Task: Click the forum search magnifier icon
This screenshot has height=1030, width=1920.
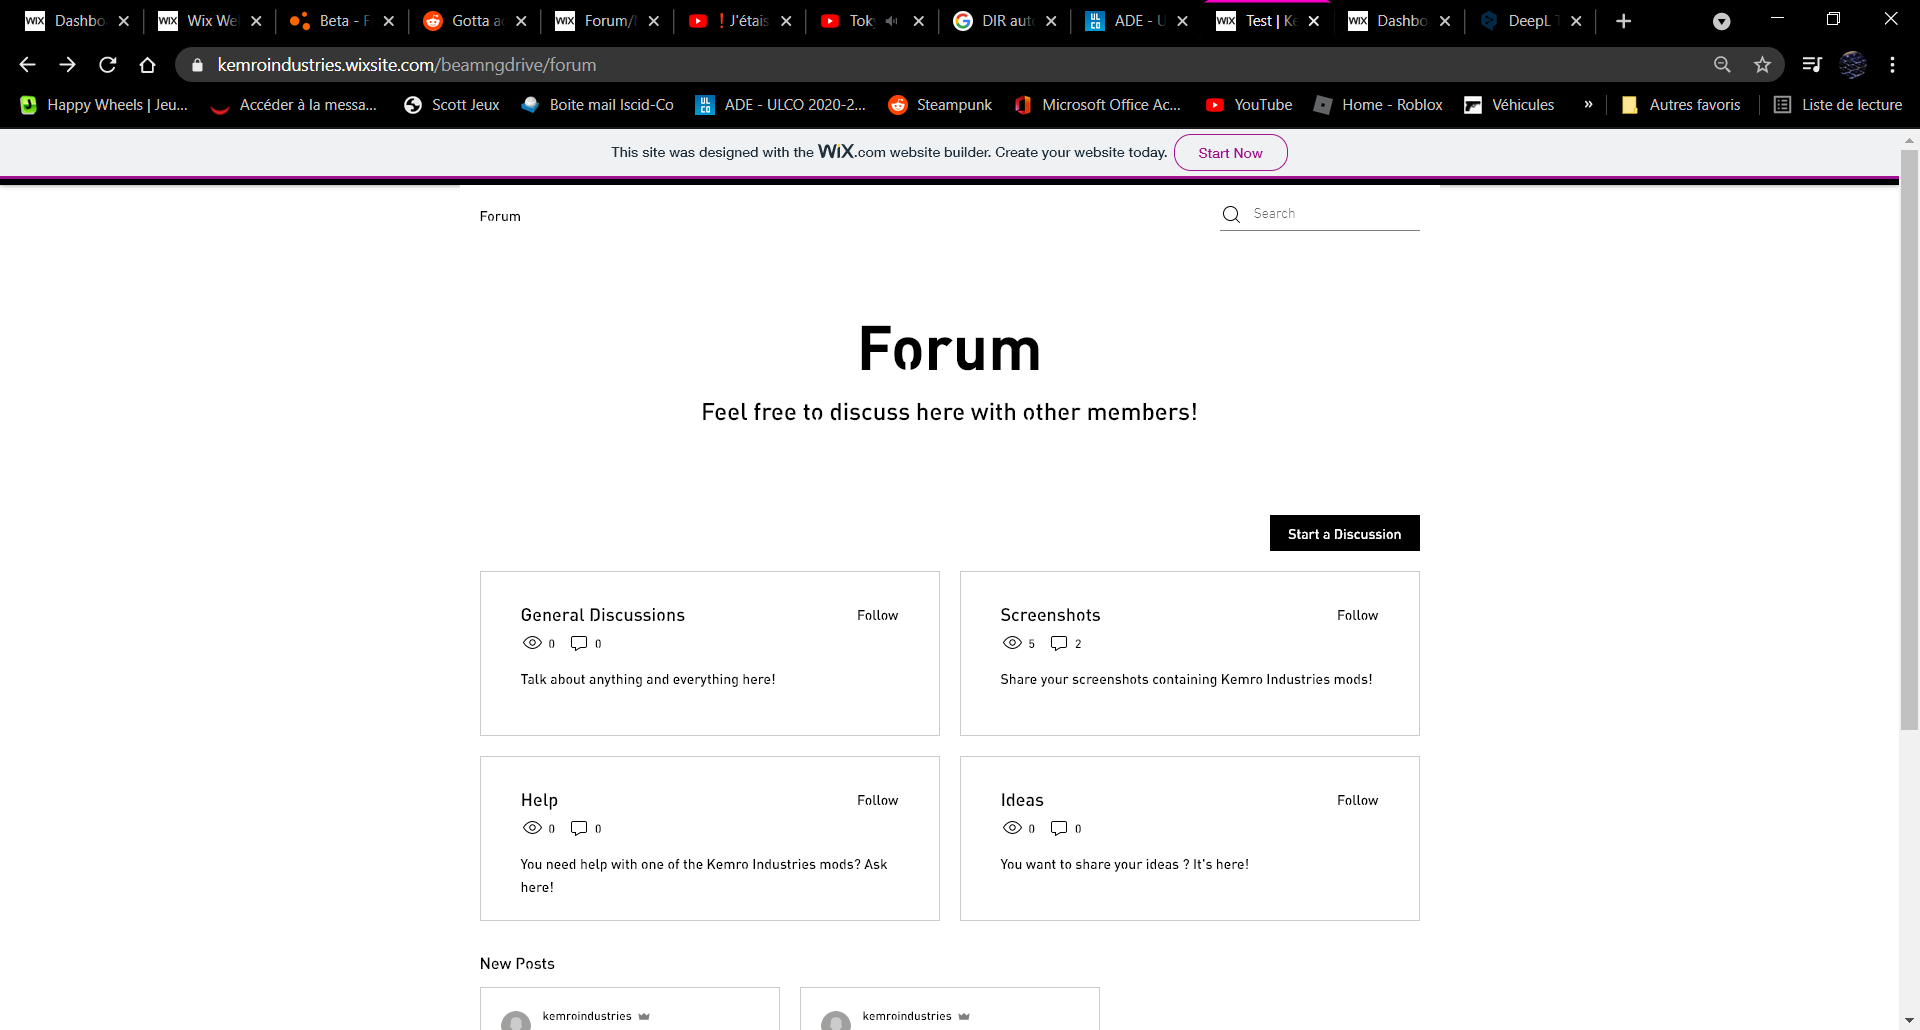Action: click(1231, 214)
